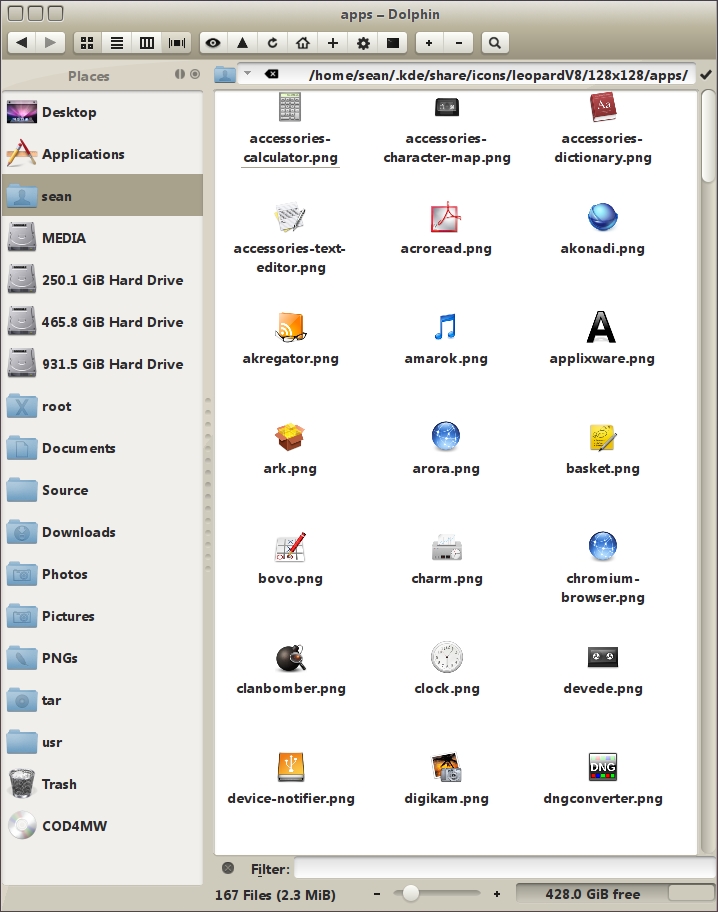718x912 pixels.
Task: Click the plus create-new toolbar icon
Action: coord(333,42)
